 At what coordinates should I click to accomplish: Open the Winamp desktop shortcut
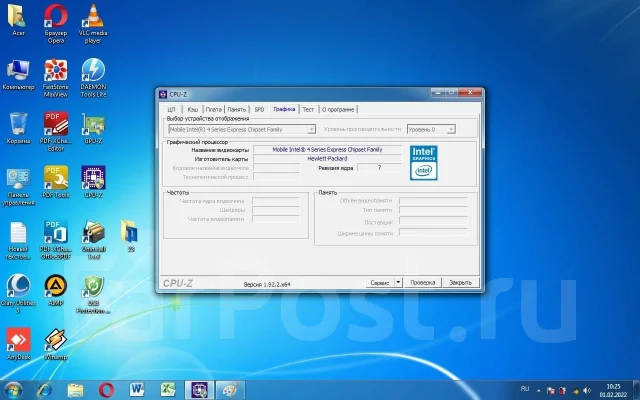click(x=56, y=344)
